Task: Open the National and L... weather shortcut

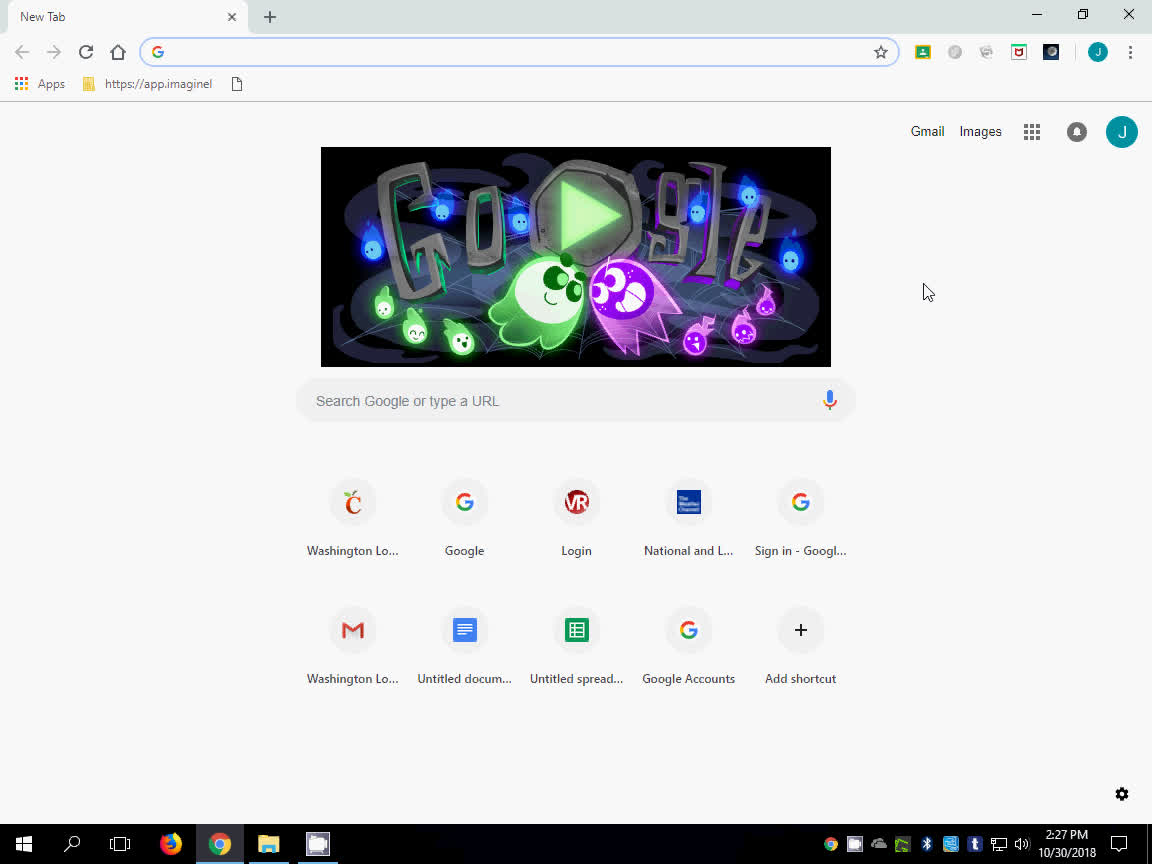Action: 688,517
